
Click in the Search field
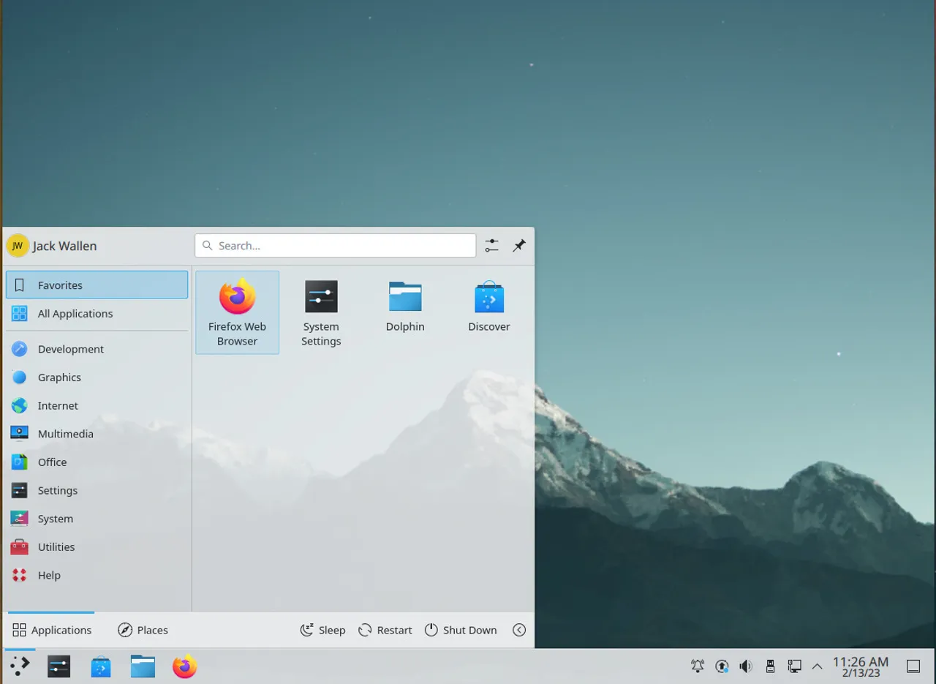[x=335, y=245]
